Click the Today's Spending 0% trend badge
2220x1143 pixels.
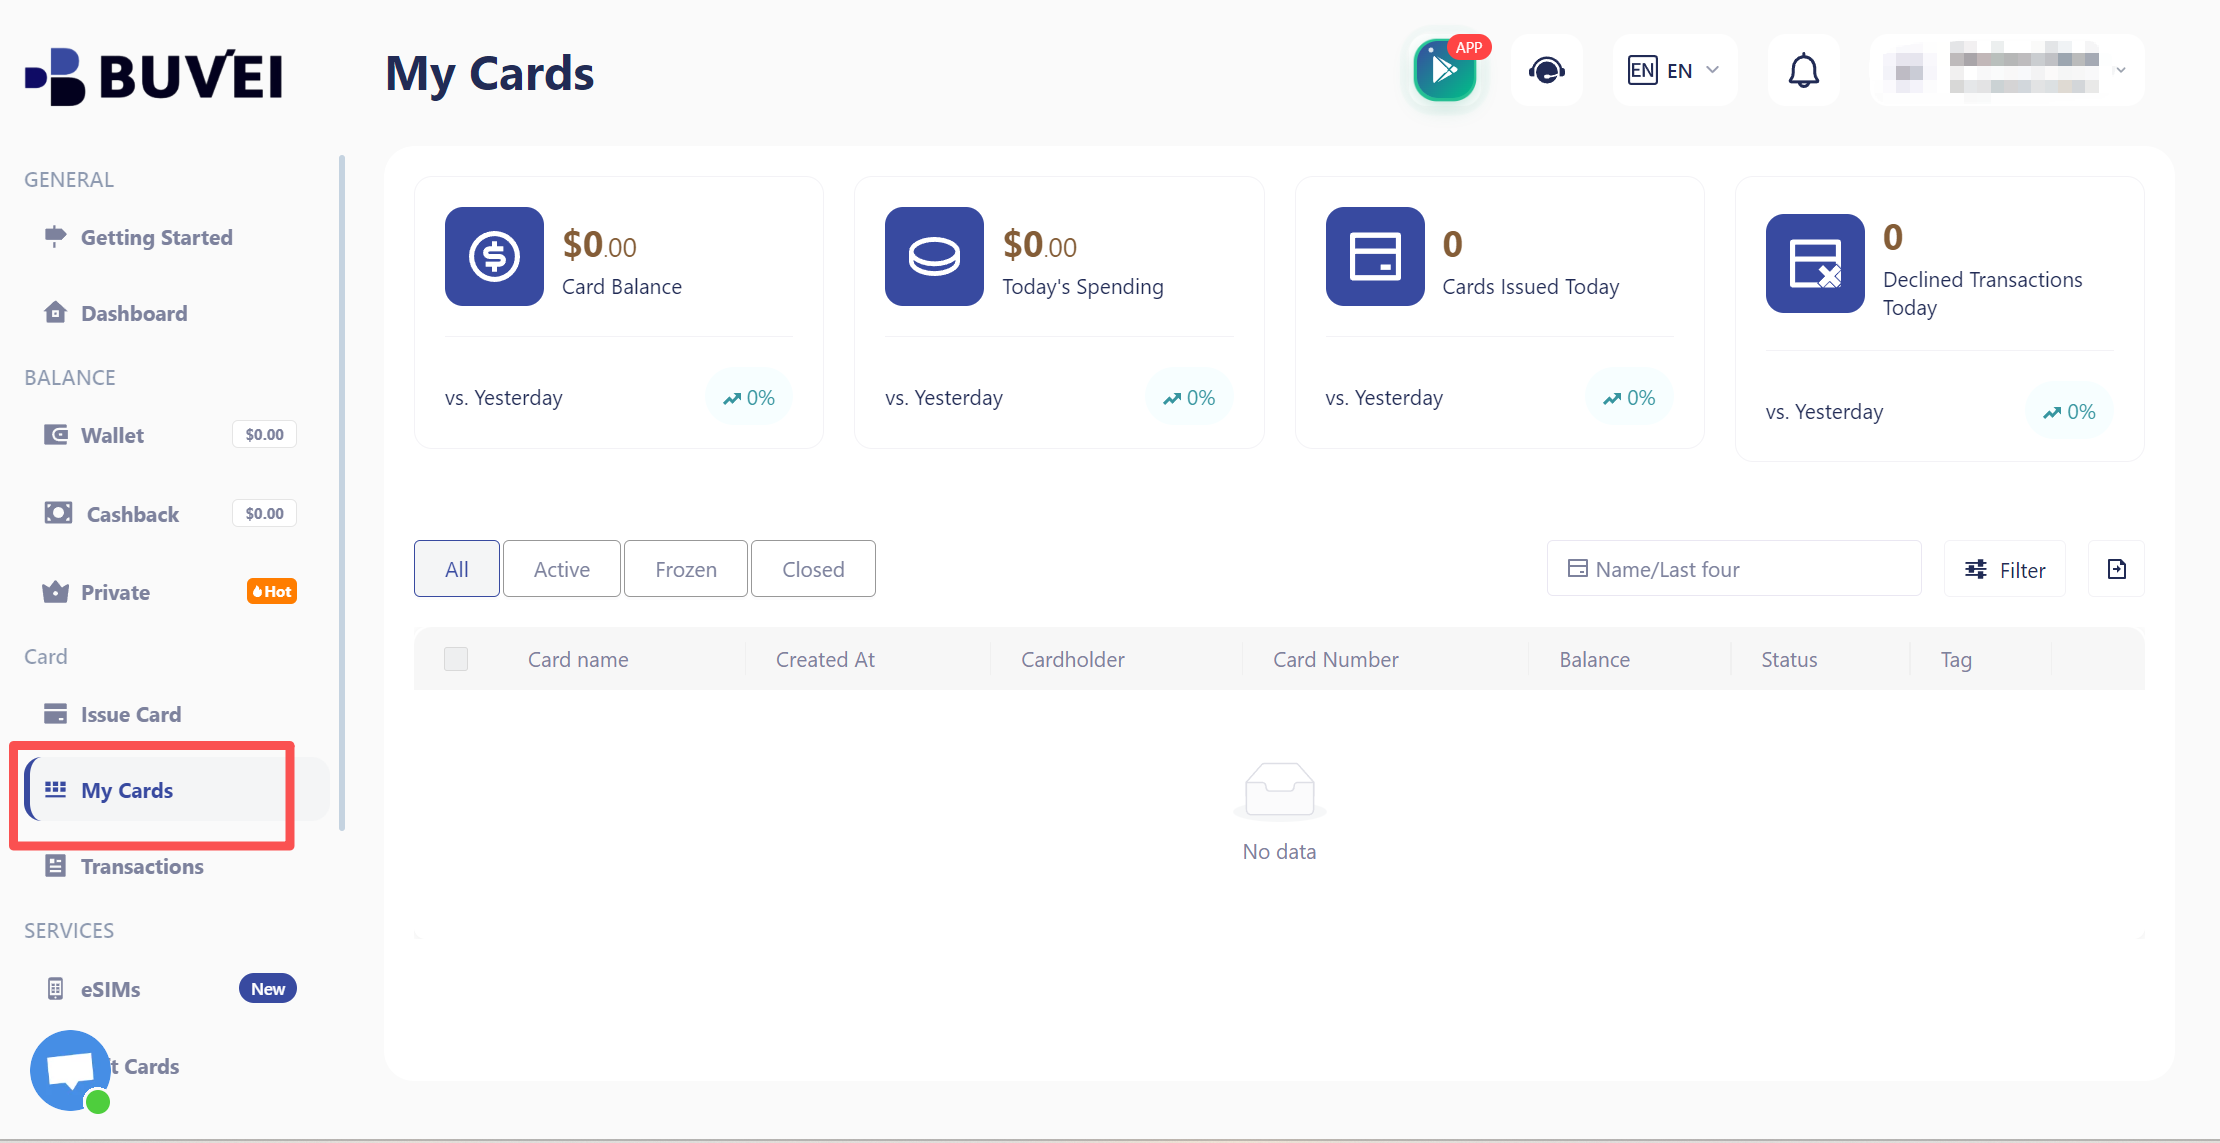[1189, 398]
